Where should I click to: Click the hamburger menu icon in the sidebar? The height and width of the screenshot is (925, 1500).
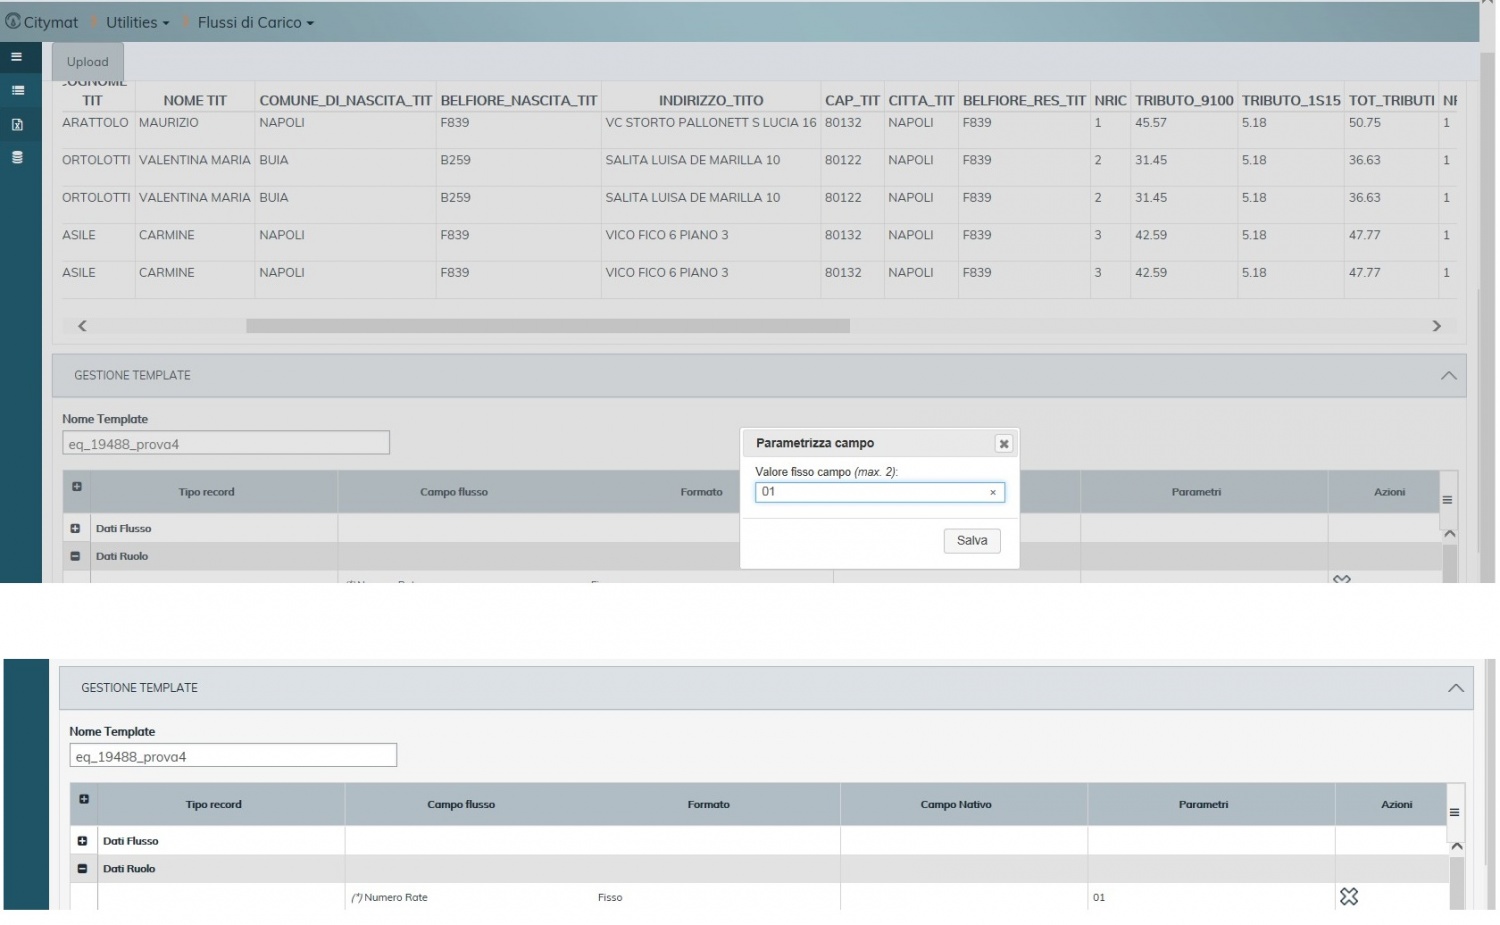[x=16, y=57]
